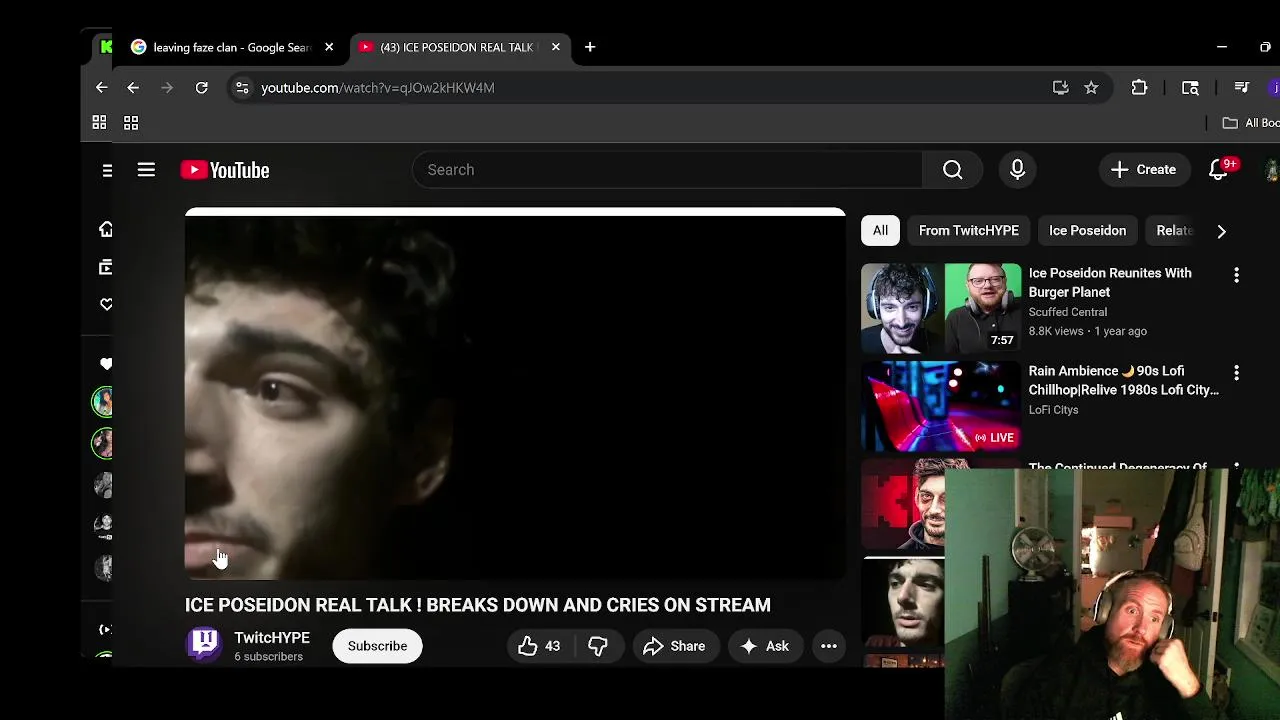
Task: Close the Google Search tab
Action: (329, 47)
